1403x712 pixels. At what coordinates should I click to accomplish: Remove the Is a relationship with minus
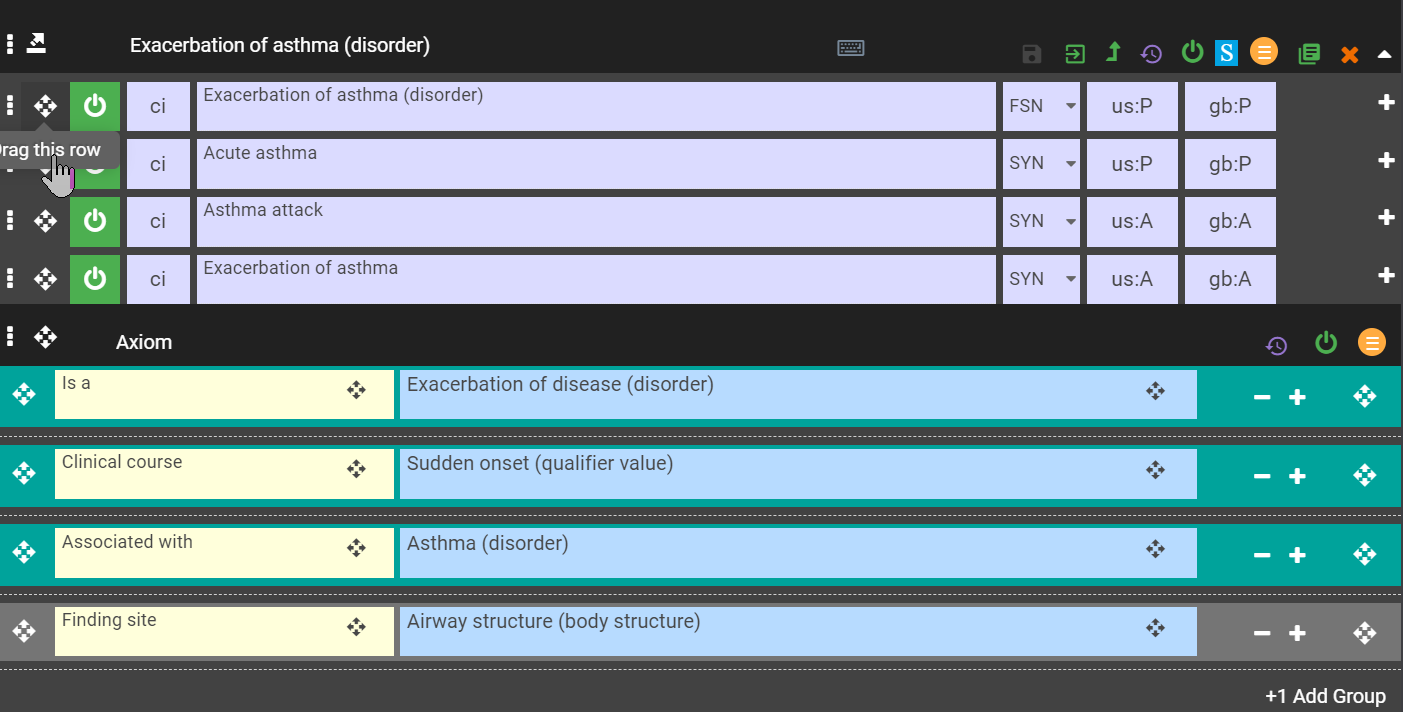pos(1262,397)
